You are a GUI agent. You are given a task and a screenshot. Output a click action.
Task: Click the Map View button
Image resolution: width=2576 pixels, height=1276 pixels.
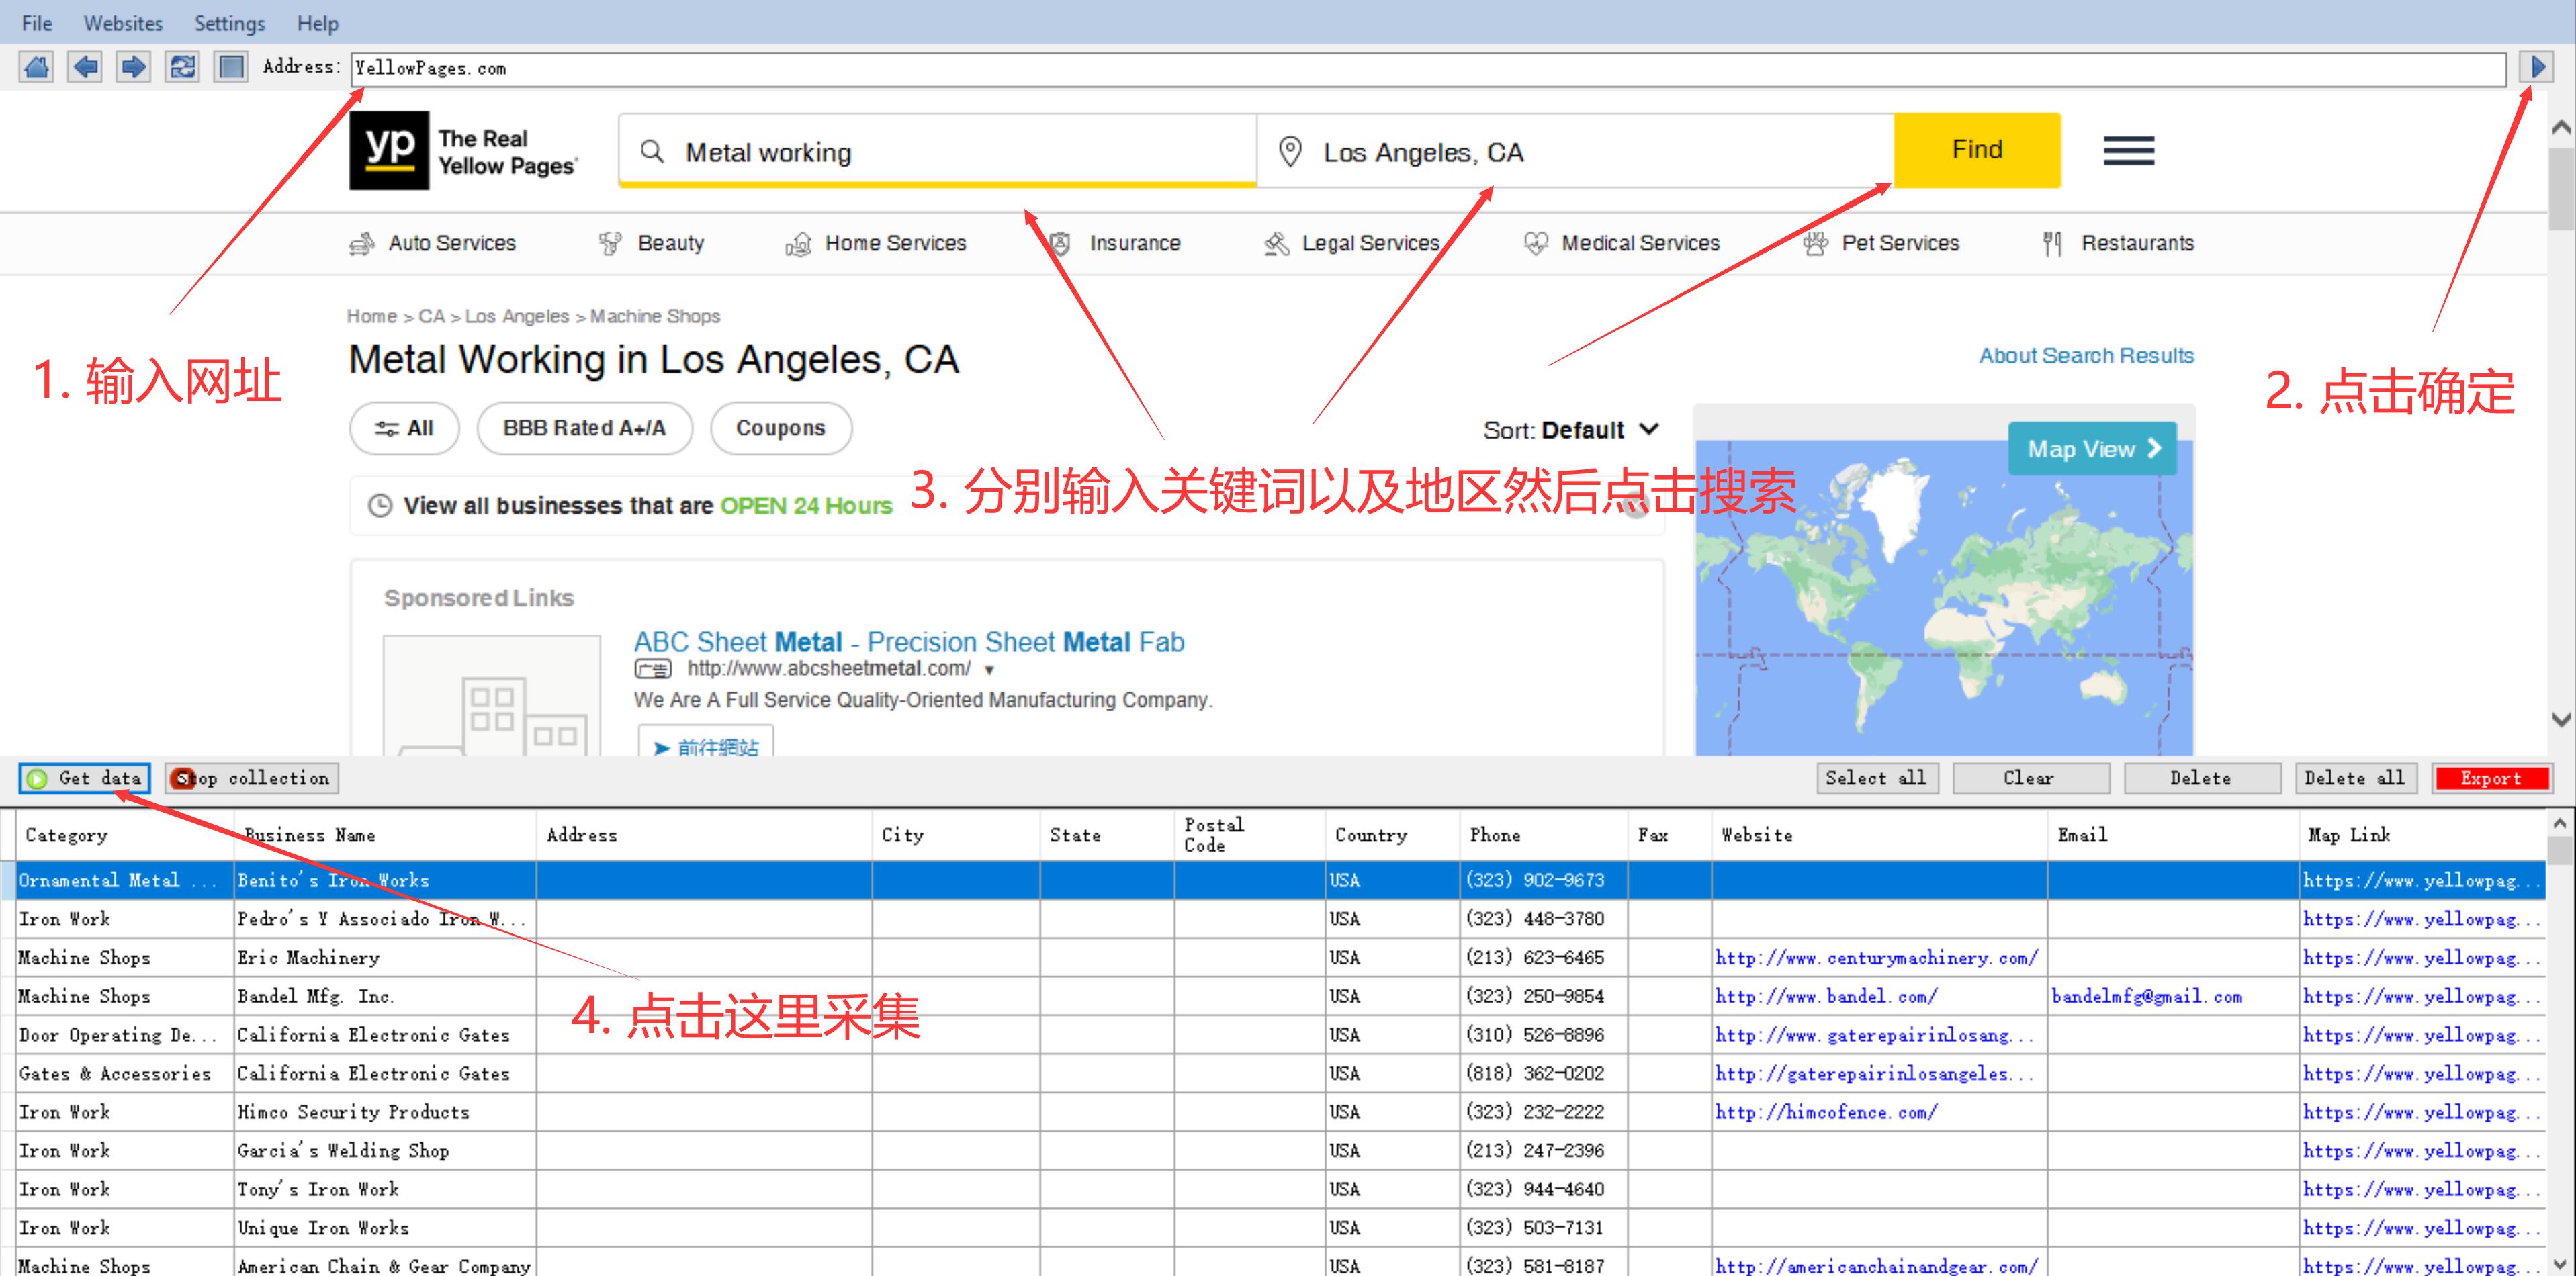(2093, 449)
